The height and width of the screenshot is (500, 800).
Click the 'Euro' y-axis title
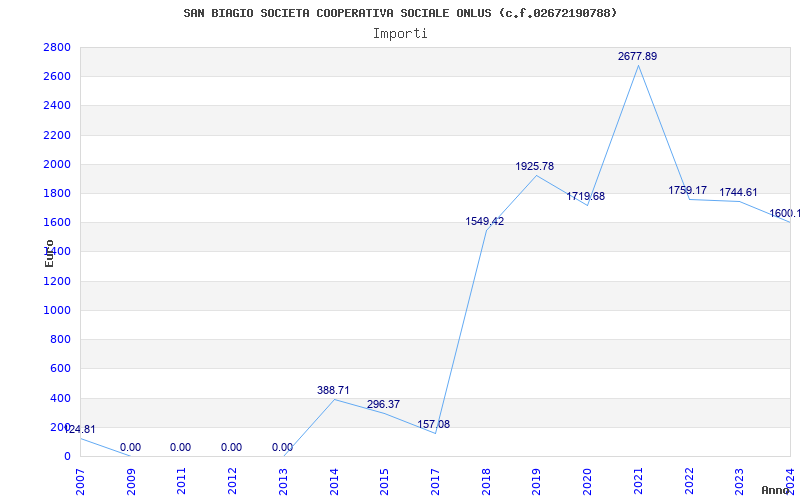tap(49, 253)
